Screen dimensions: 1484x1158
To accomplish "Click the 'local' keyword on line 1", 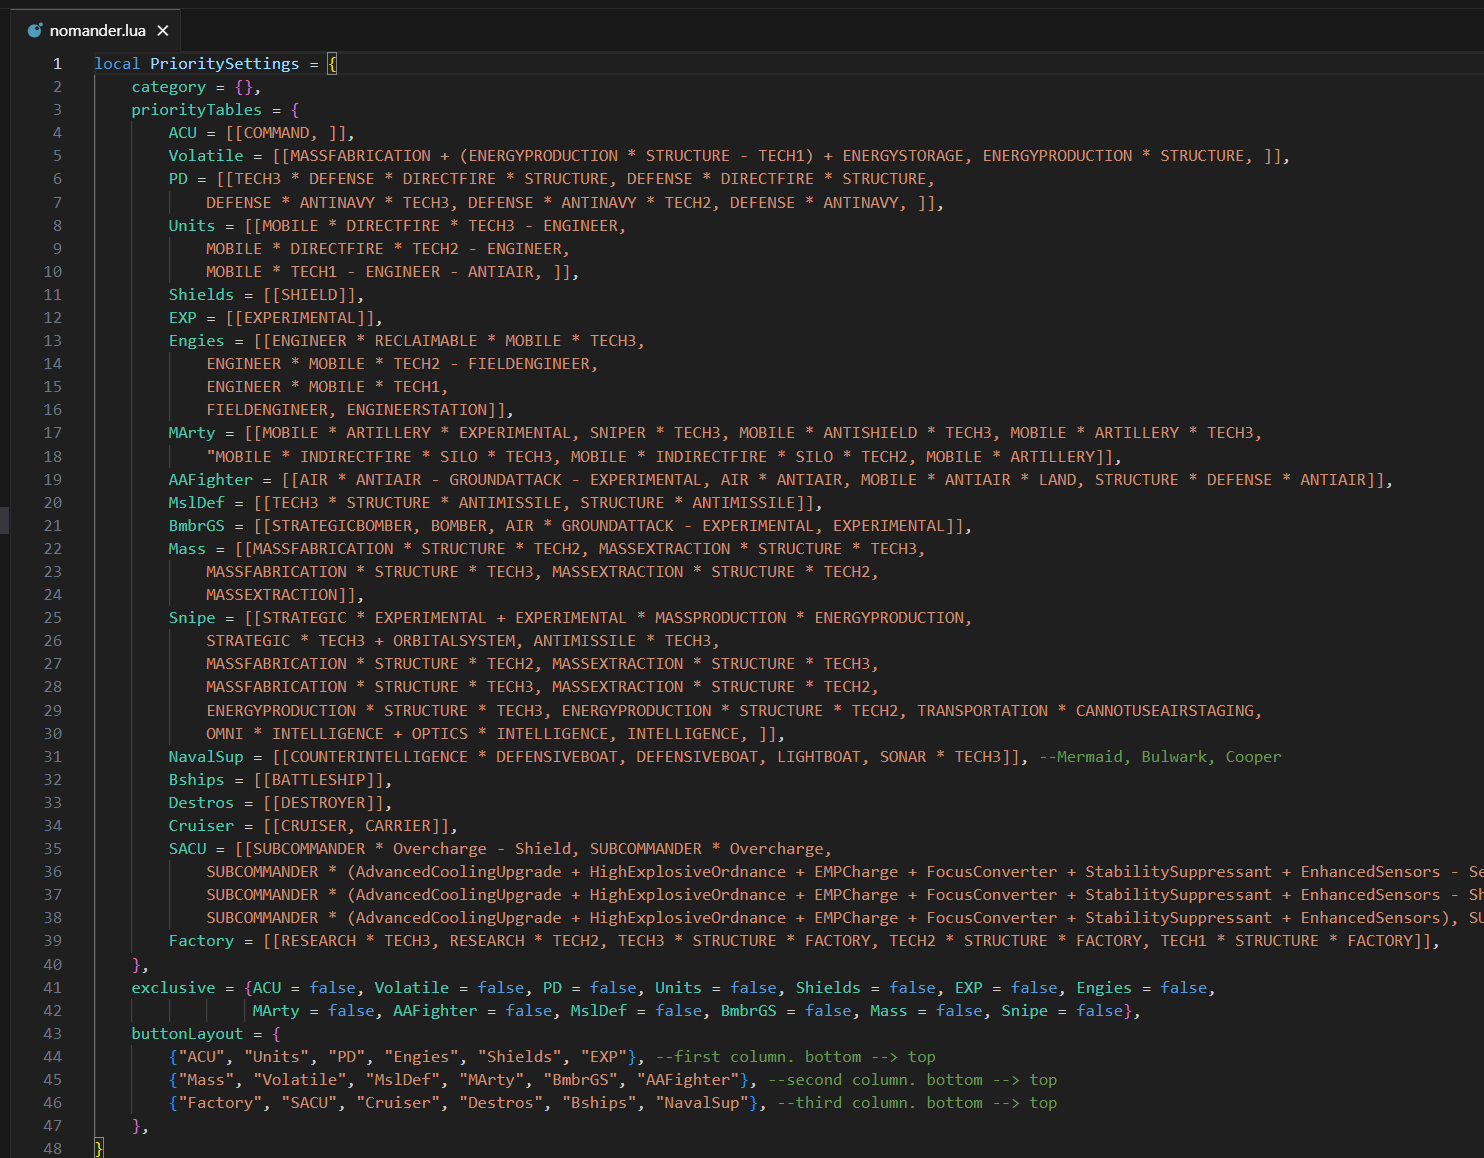I will coord(117,63).
